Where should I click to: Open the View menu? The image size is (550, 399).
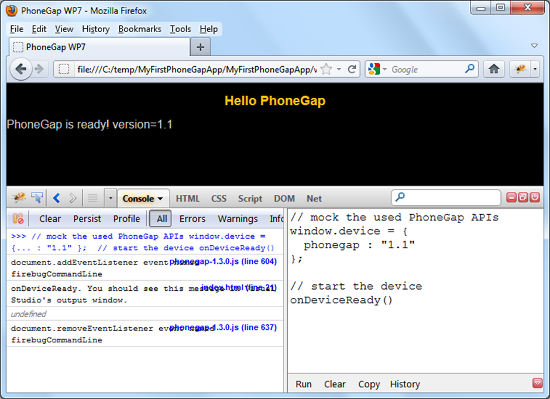click(64, 29)
